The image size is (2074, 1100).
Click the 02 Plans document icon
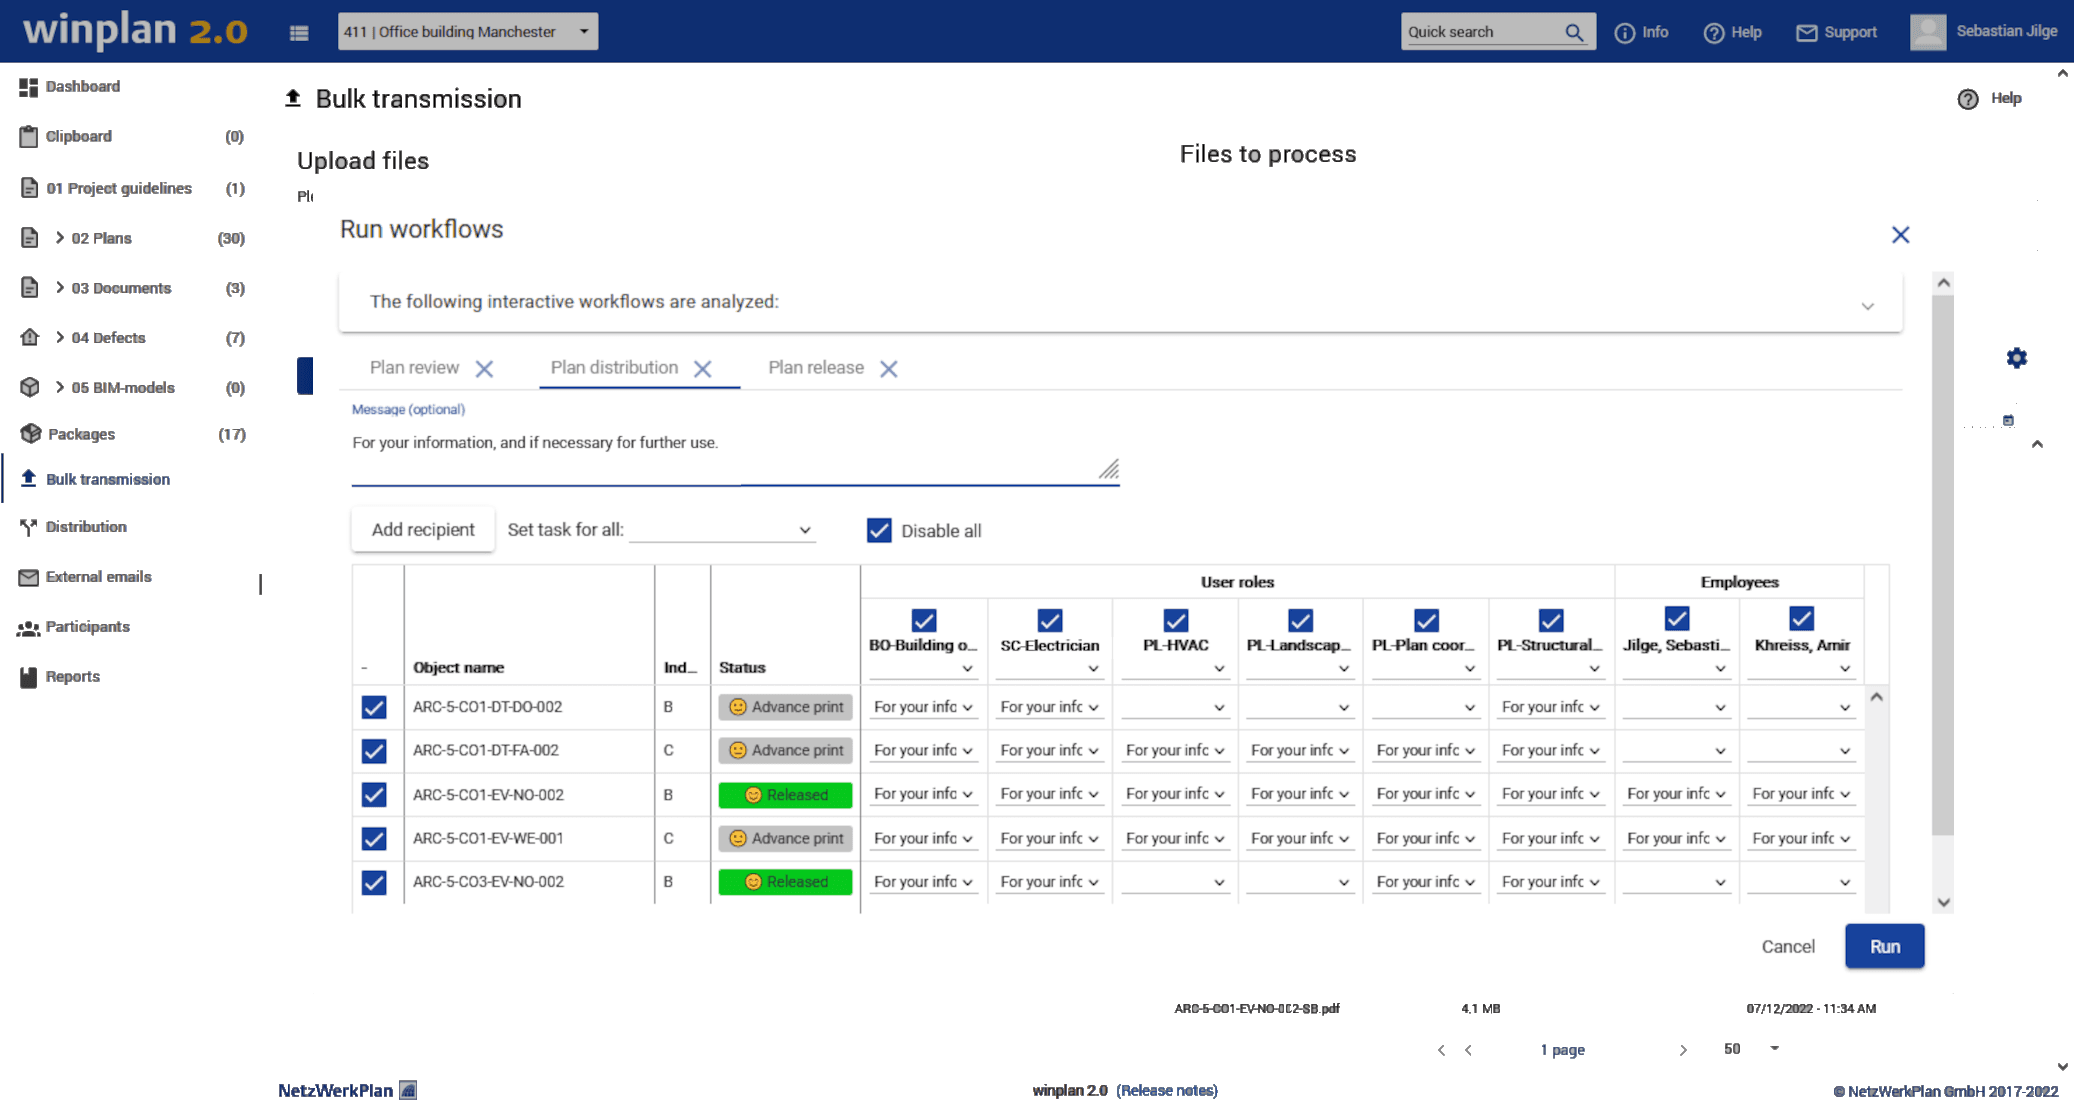click(29, 238)
